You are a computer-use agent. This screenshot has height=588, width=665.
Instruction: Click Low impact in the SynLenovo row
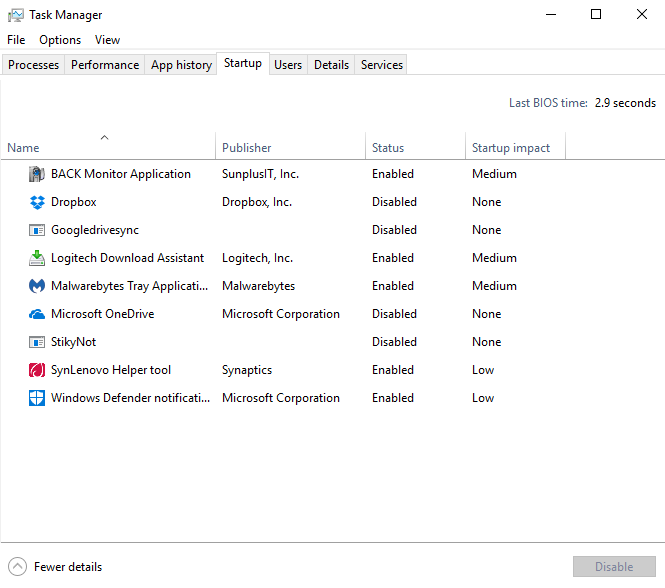[x=483, y=370]
